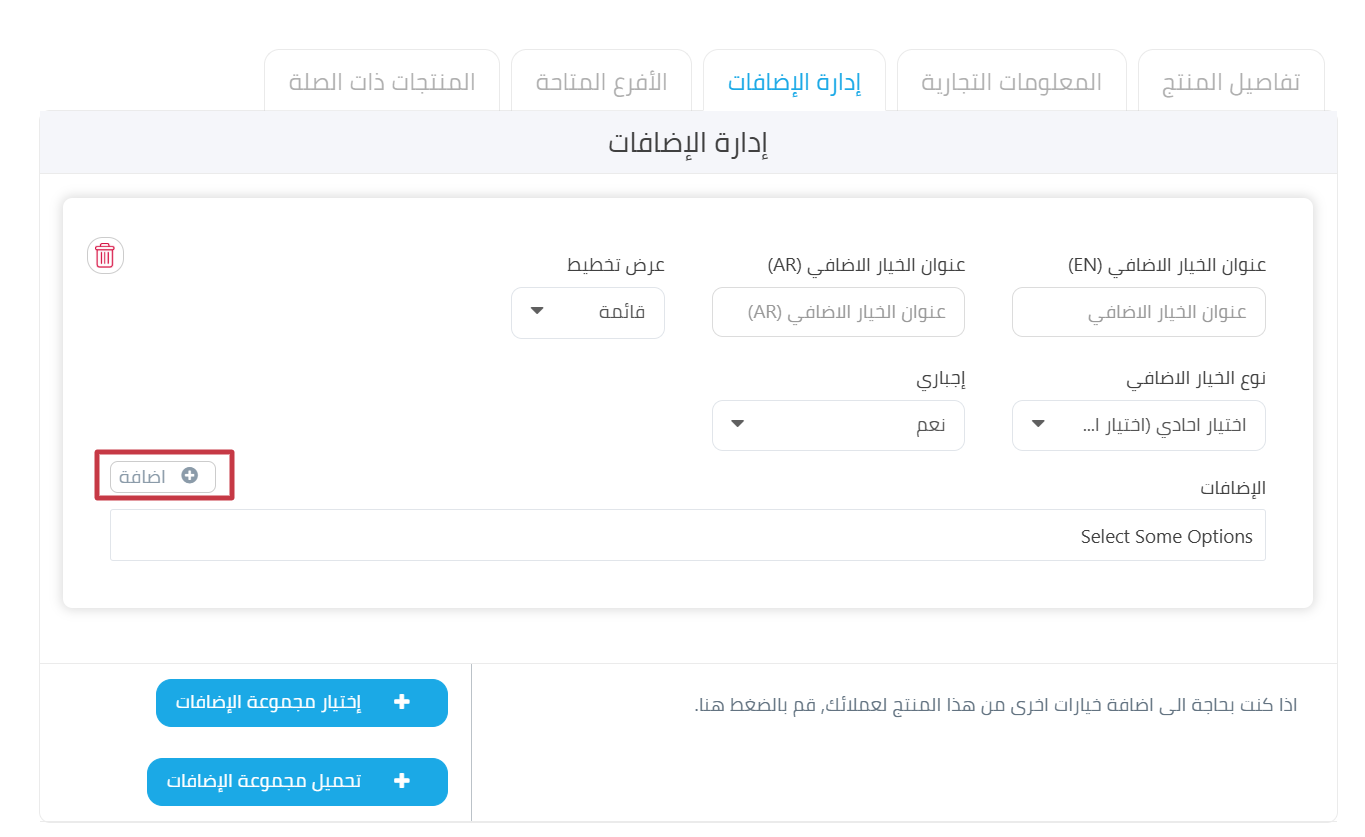This screenshot has height=837, width=1365.
Task: Click plus icon on إختيار مجموعة الإضافات
Action: pos(402,703)
